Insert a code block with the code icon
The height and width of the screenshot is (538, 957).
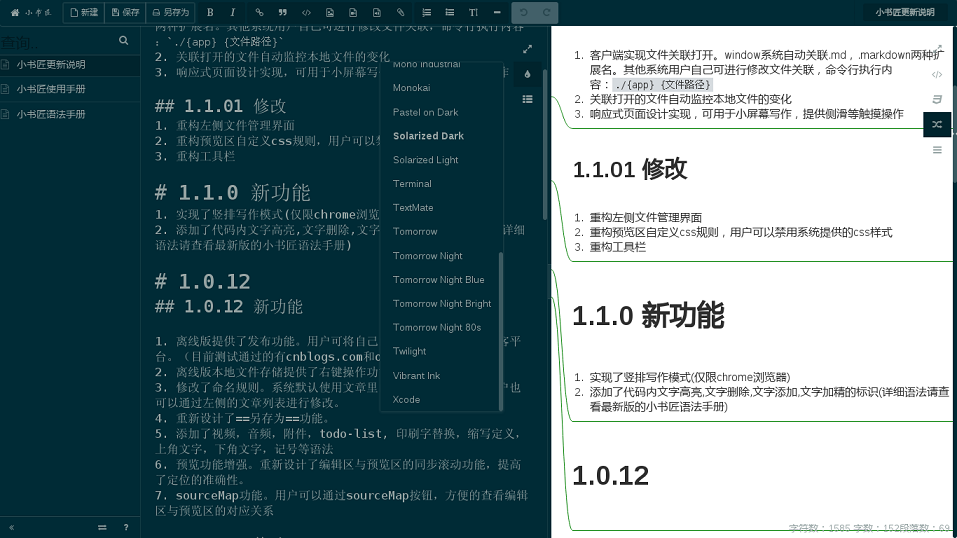pyautogui.click(x=306, y=12)
